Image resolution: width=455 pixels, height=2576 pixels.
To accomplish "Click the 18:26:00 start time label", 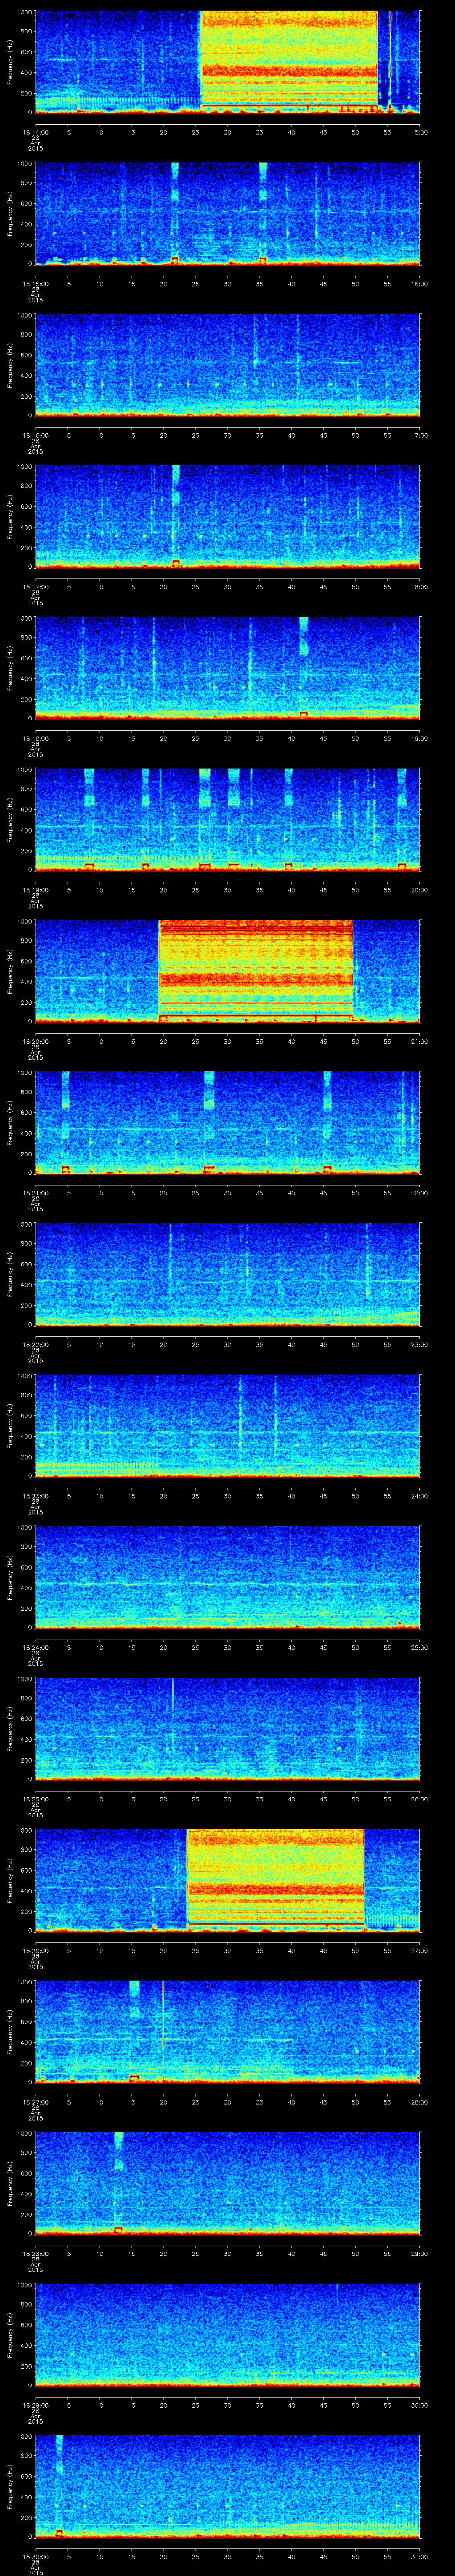I will pos(35,1950).
